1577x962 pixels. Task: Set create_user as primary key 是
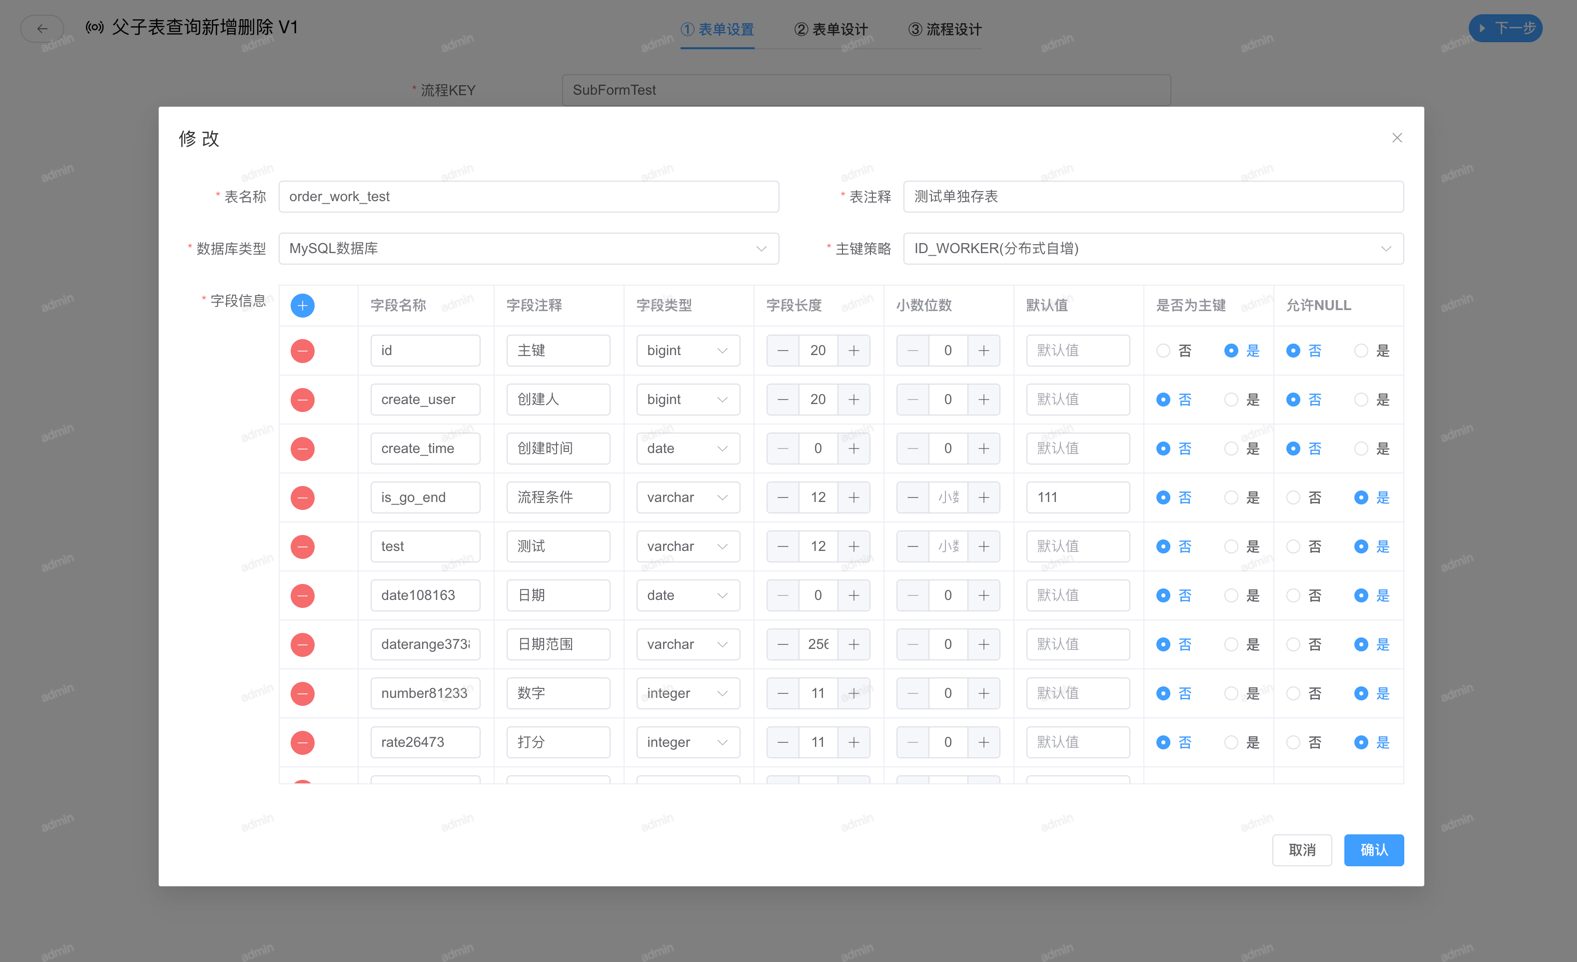click(x=1231, y=400)
